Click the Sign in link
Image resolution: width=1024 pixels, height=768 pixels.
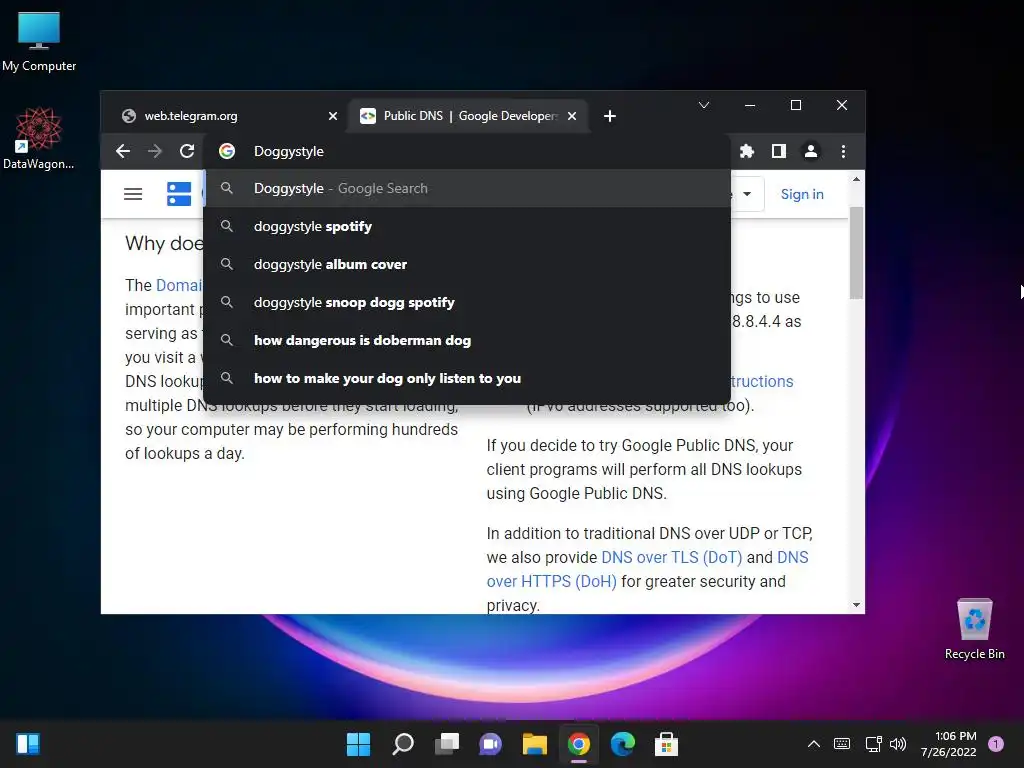(802, 194)
